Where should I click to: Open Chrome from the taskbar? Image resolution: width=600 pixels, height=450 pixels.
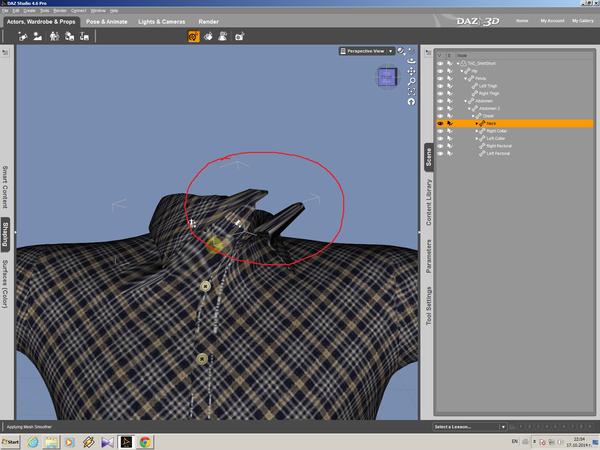tap(145, 442)
